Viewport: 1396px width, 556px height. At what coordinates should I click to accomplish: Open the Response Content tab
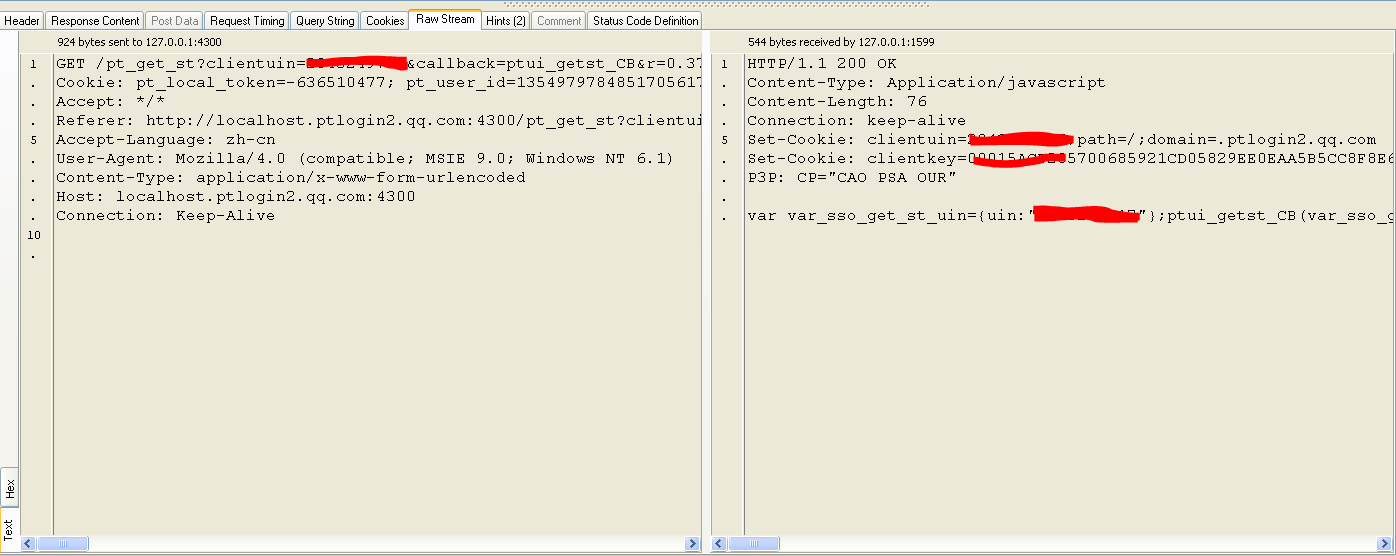click(x=95, y=20)
